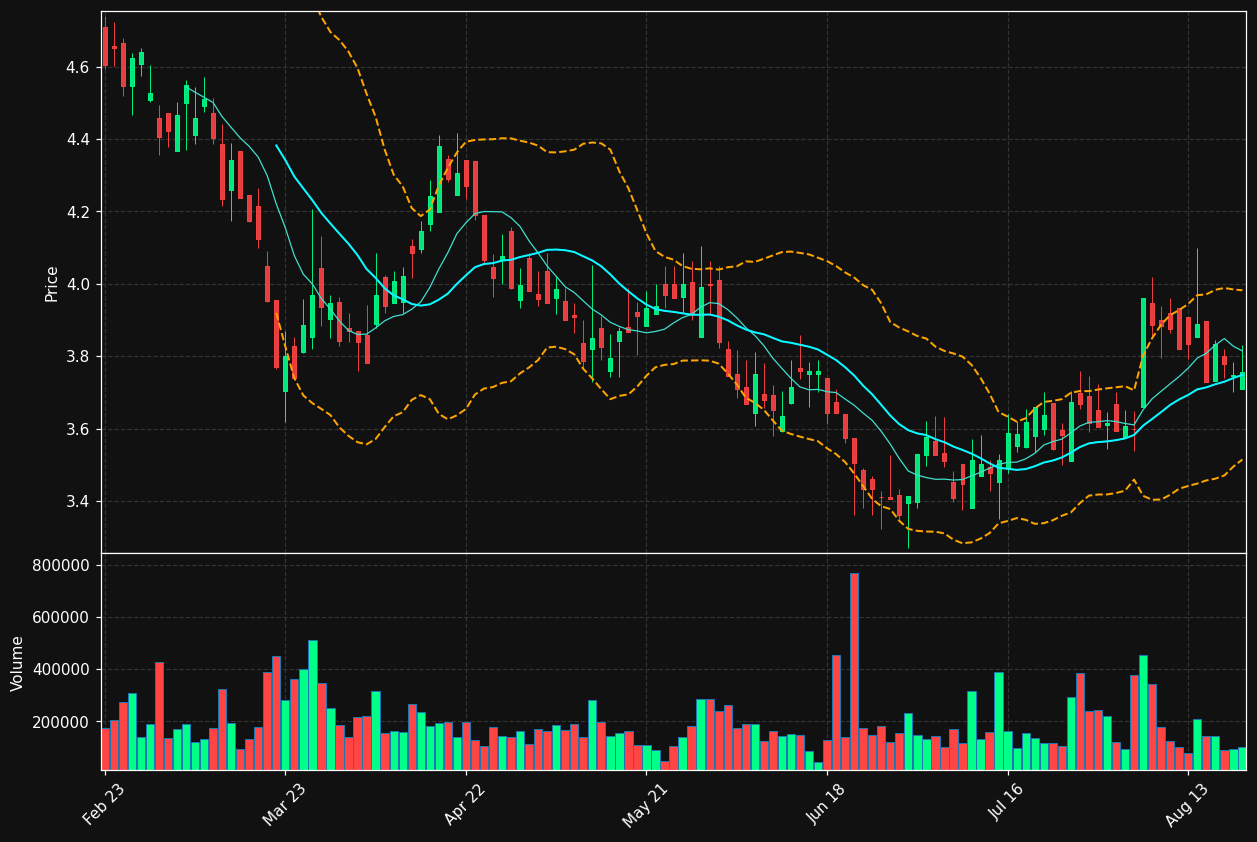Click the 200000 volume axis value
Image resolution: width=1257 pixels, height=842 pixels.
(62, 723)
